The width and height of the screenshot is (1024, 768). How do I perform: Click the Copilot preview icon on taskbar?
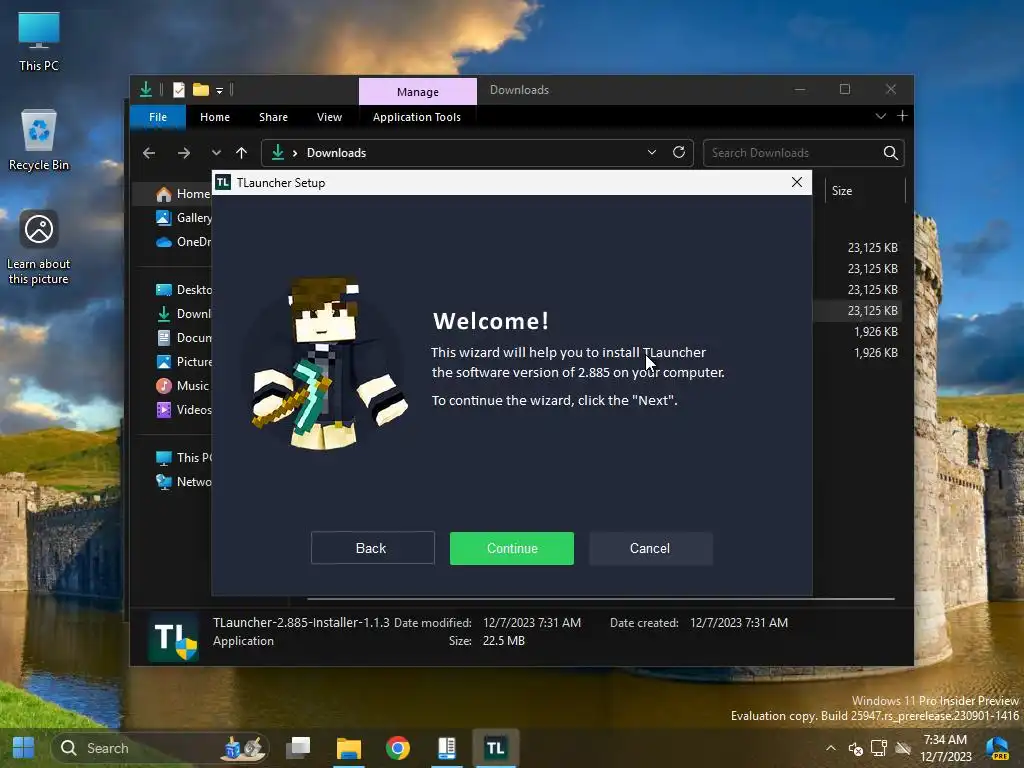[x=997, y=748]
